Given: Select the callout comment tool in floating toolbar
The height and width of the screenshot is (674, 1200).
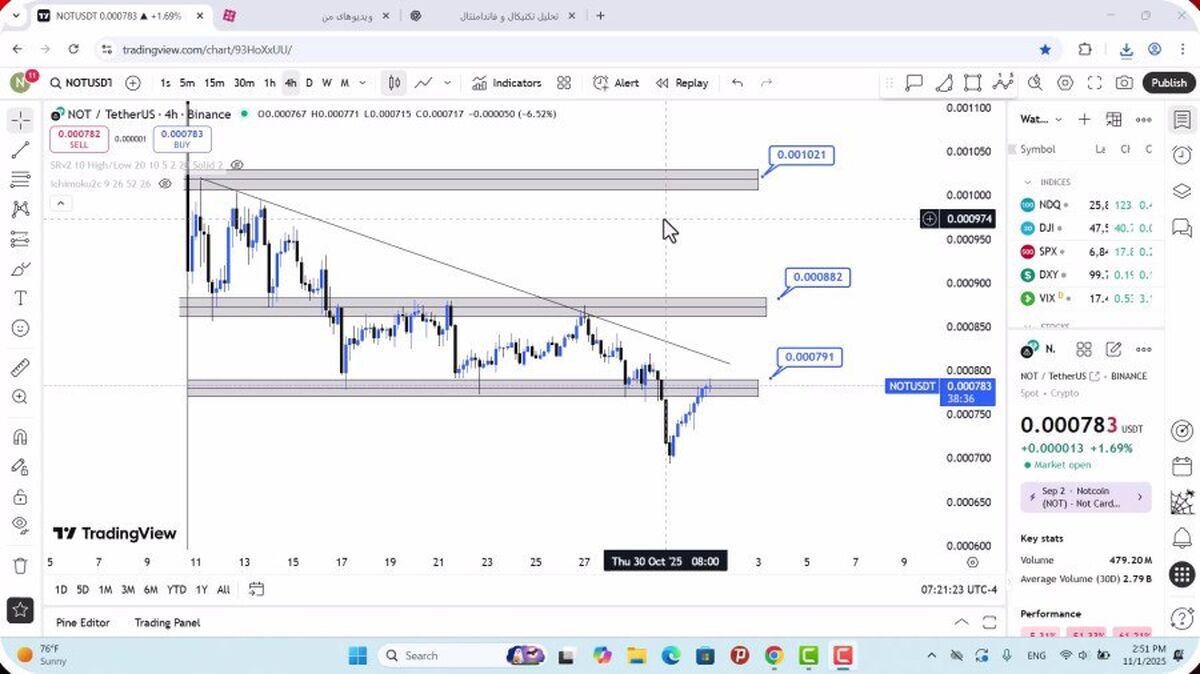Looking at the screenshot, I should (x=914, y=83).
